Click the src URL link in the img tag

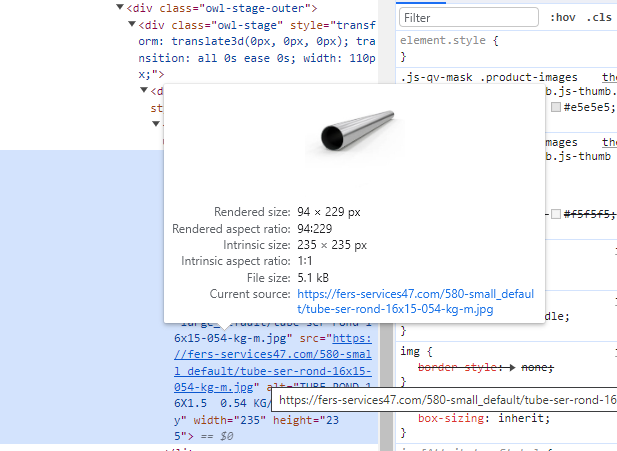(x=273, y=362)
